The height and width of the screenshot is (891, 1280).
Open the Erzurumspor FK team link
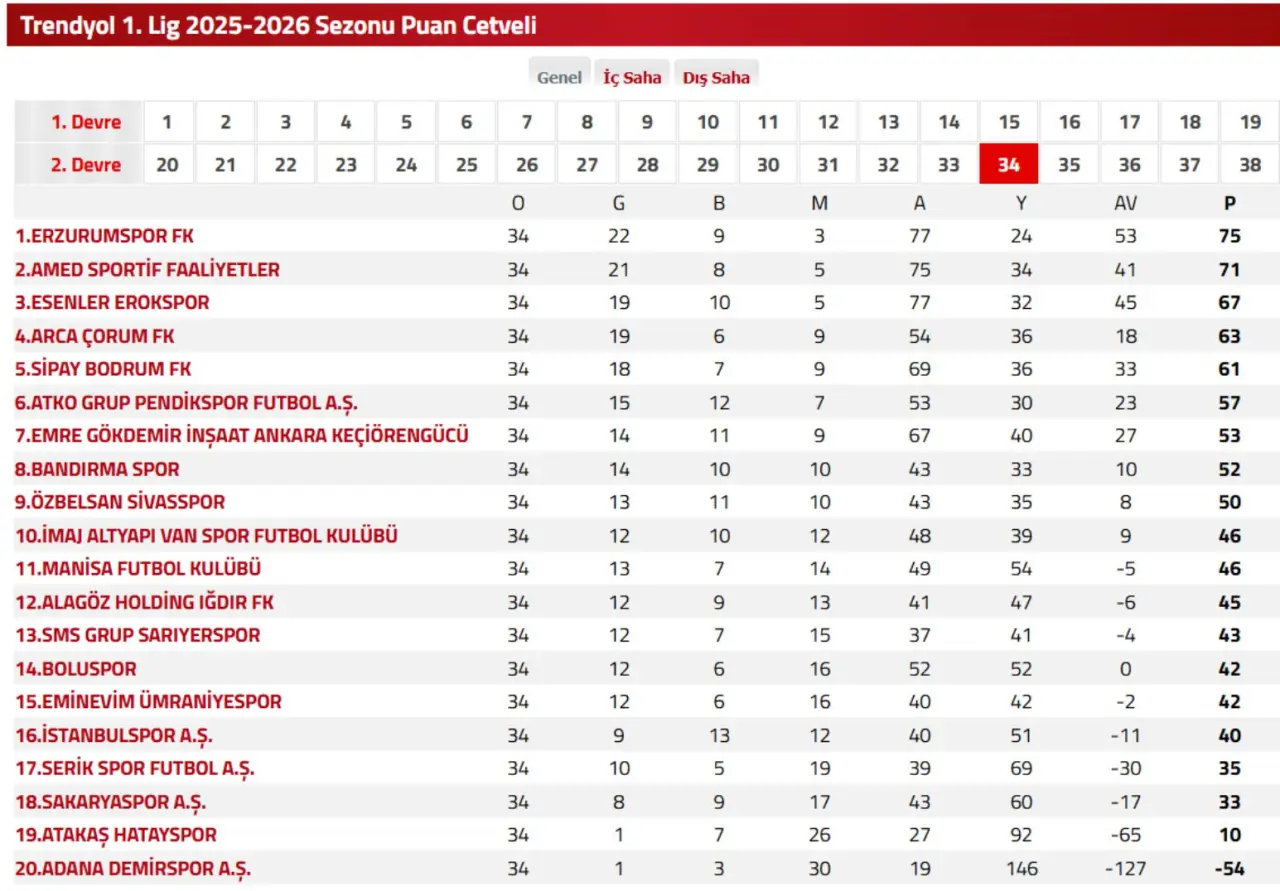click(104, 236)
